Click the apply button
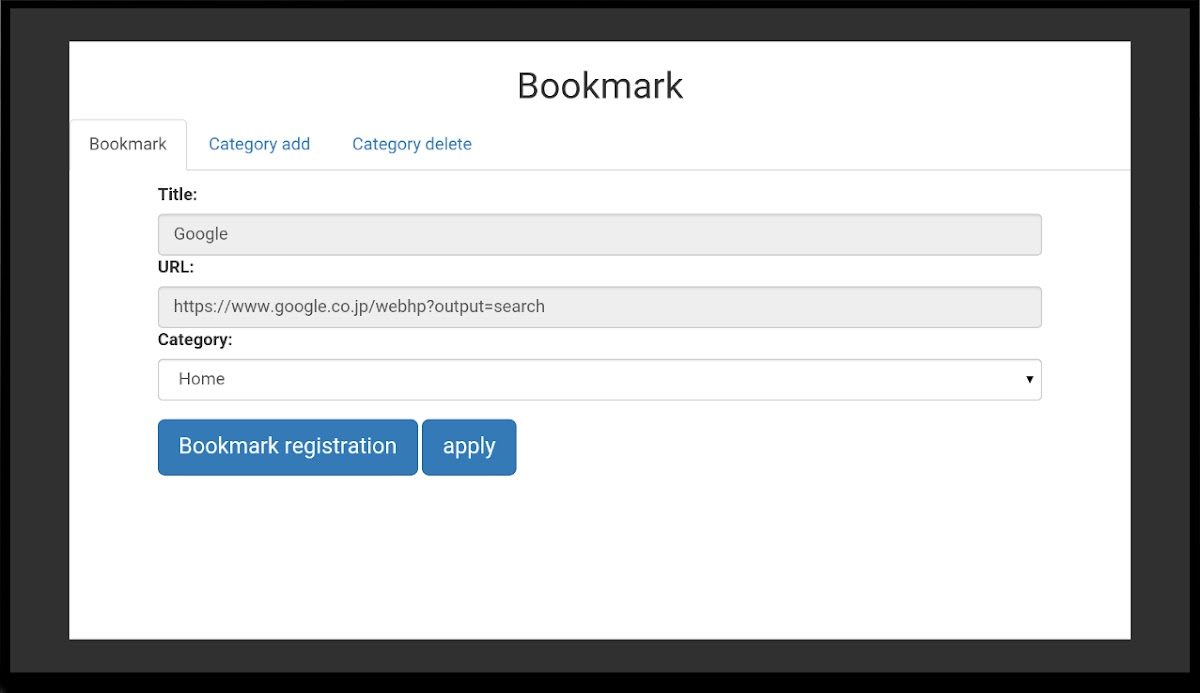1200x693 pixels. click(x=469, y=447)
